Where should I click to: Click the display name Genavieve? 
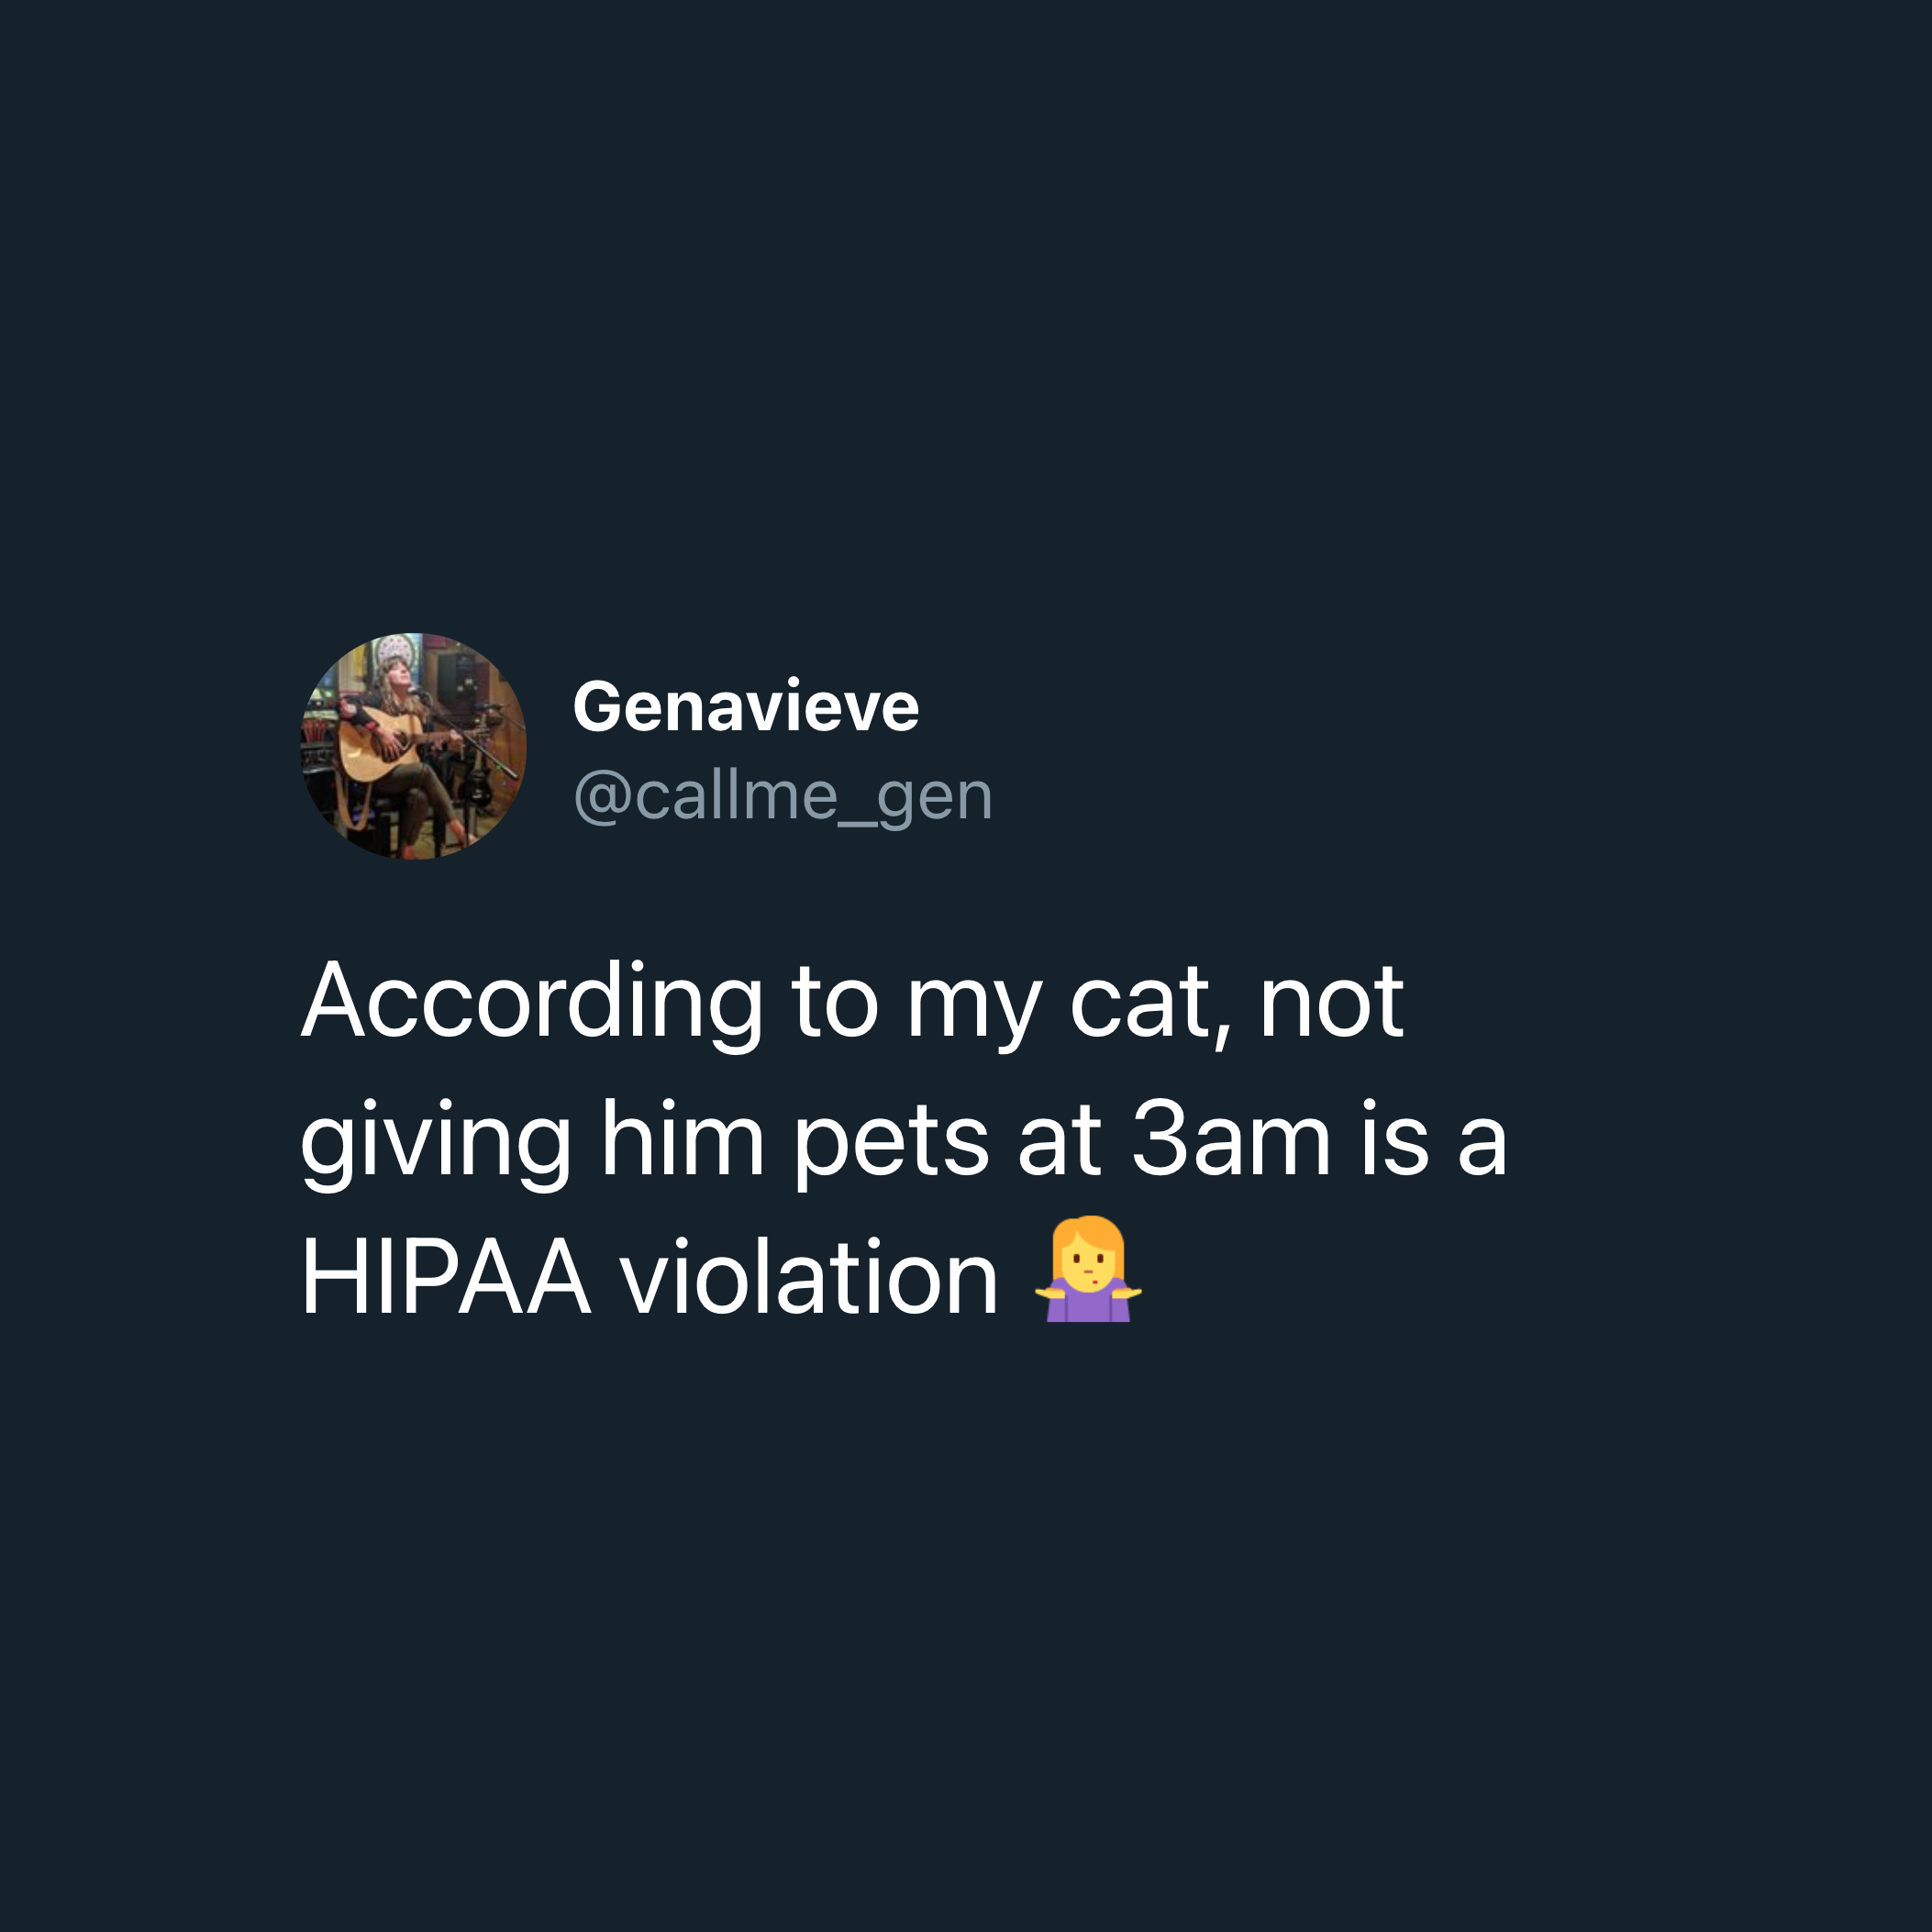[746, 706]
